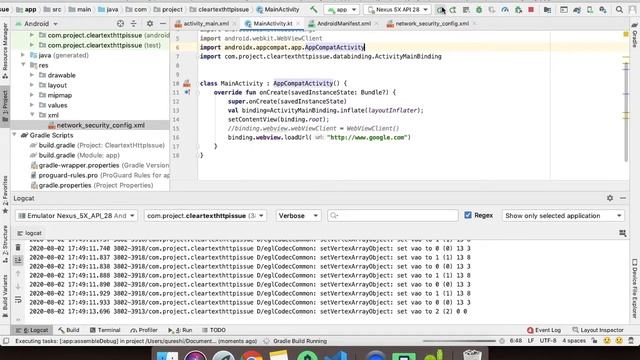Click the red Stop icon
The width and height of the screenshot is (640, 360).
[531, 9]
